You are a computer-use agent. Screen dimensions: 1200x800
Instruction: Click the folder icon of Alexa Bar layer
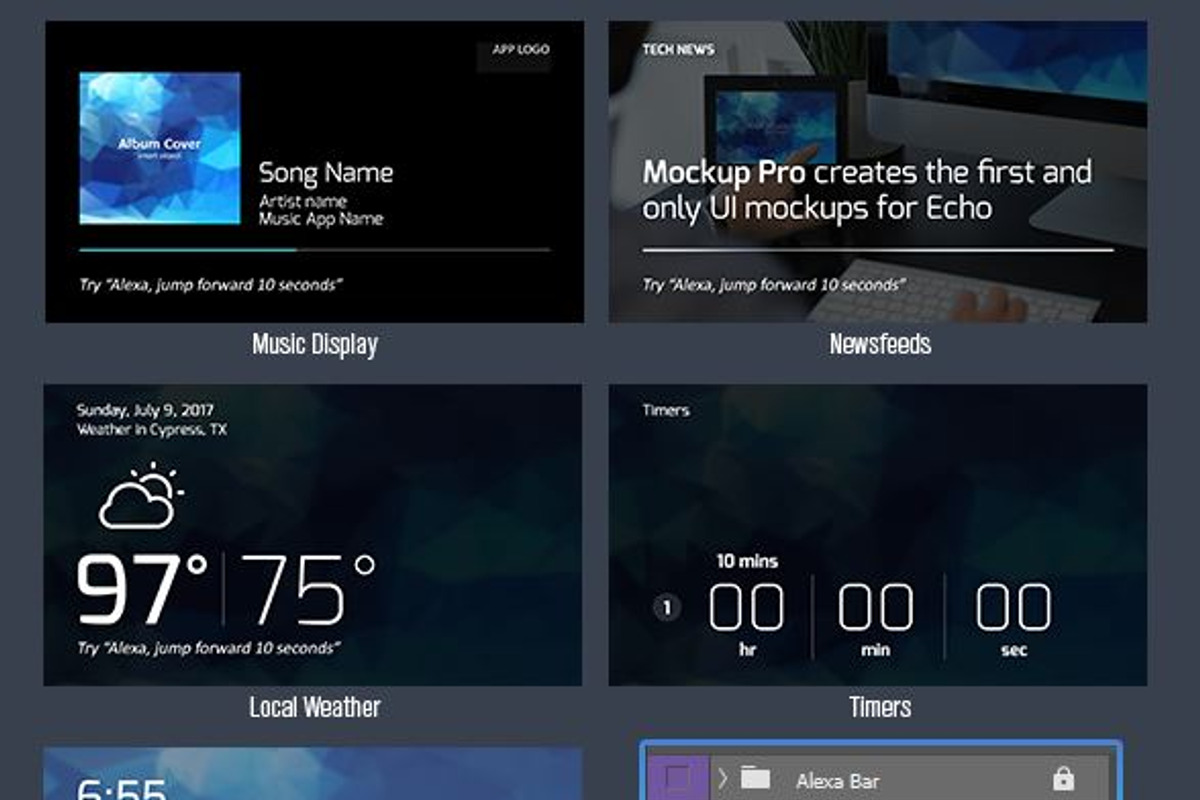point(756,779)
